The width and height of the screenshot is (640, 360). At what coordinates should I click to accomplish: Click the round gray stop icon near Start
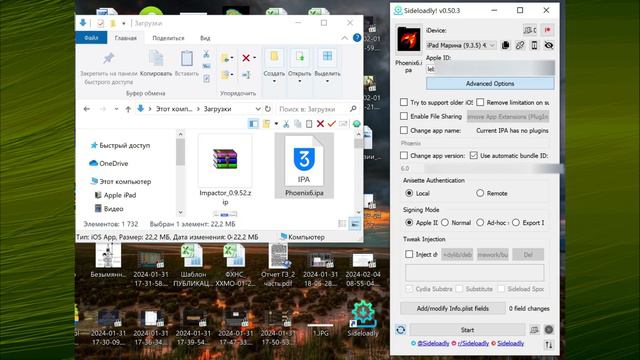(549, 330)
